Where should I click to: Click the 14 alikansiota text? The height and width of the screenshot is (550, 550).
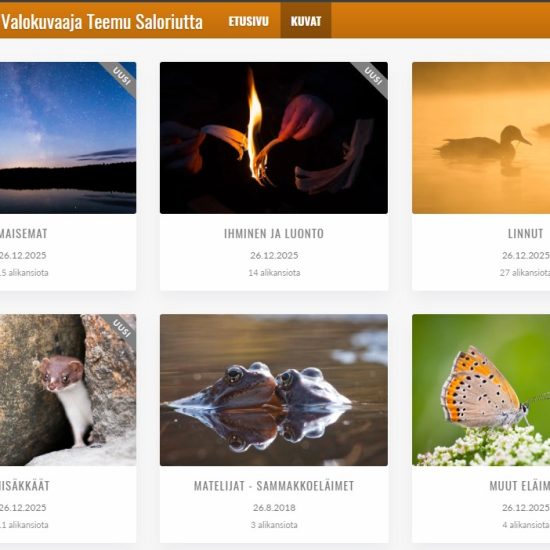(x=274, y=273)
